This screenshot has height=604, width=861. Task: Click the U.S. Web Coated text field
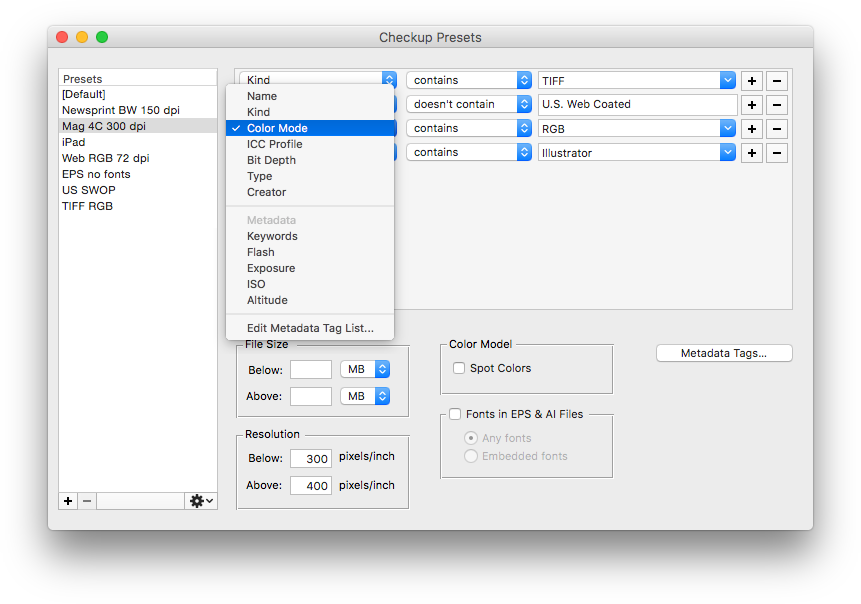[638, 104]
